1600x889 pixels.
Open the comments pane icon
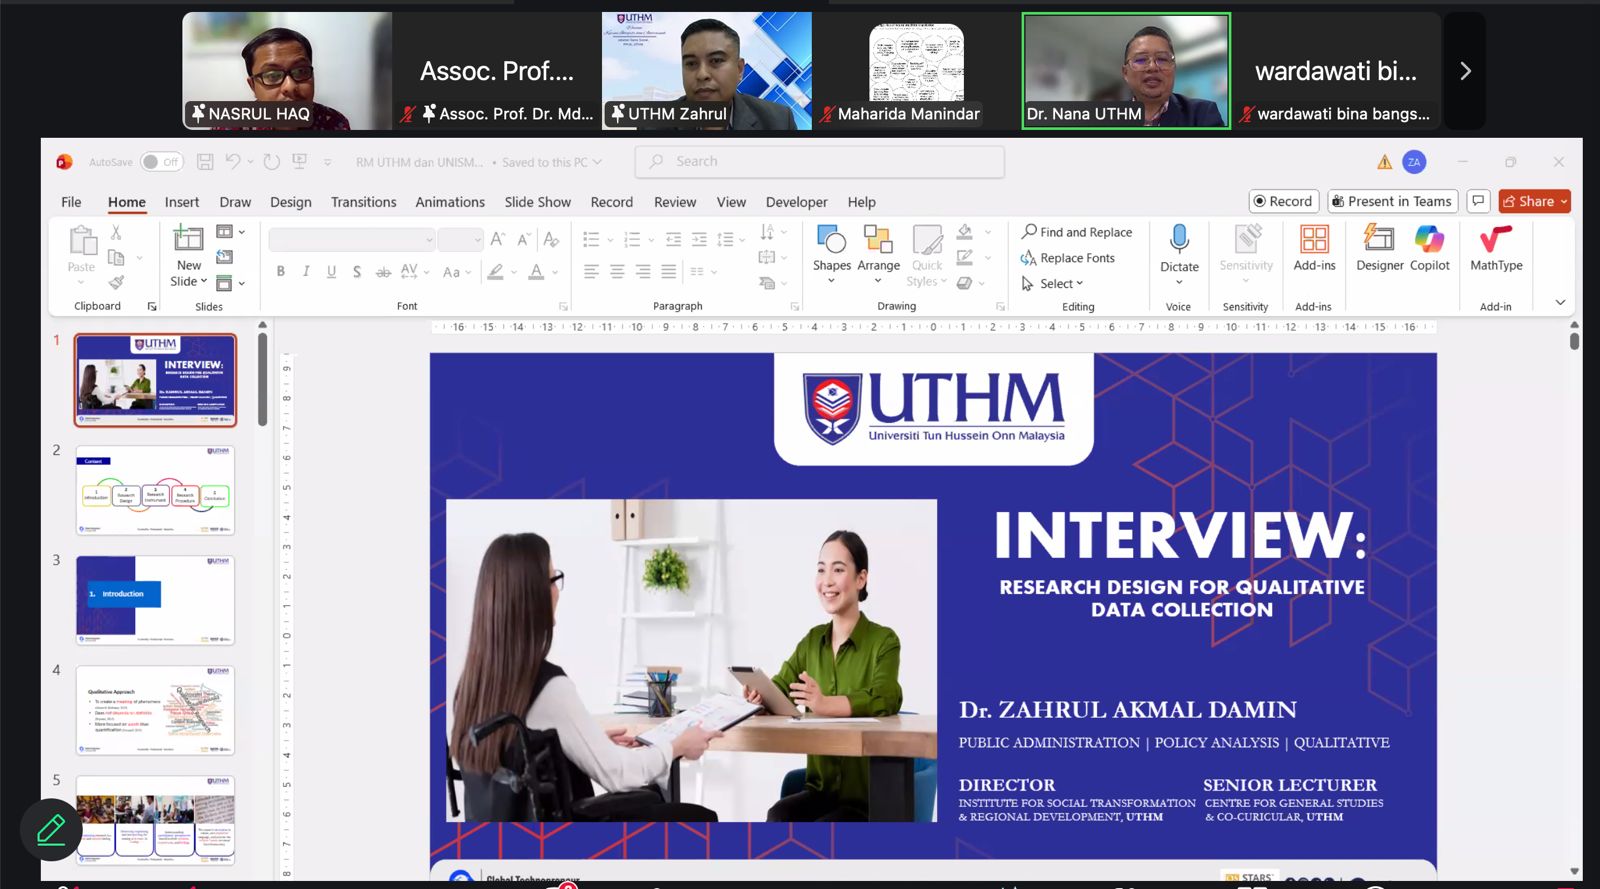tap(1478, 201)
